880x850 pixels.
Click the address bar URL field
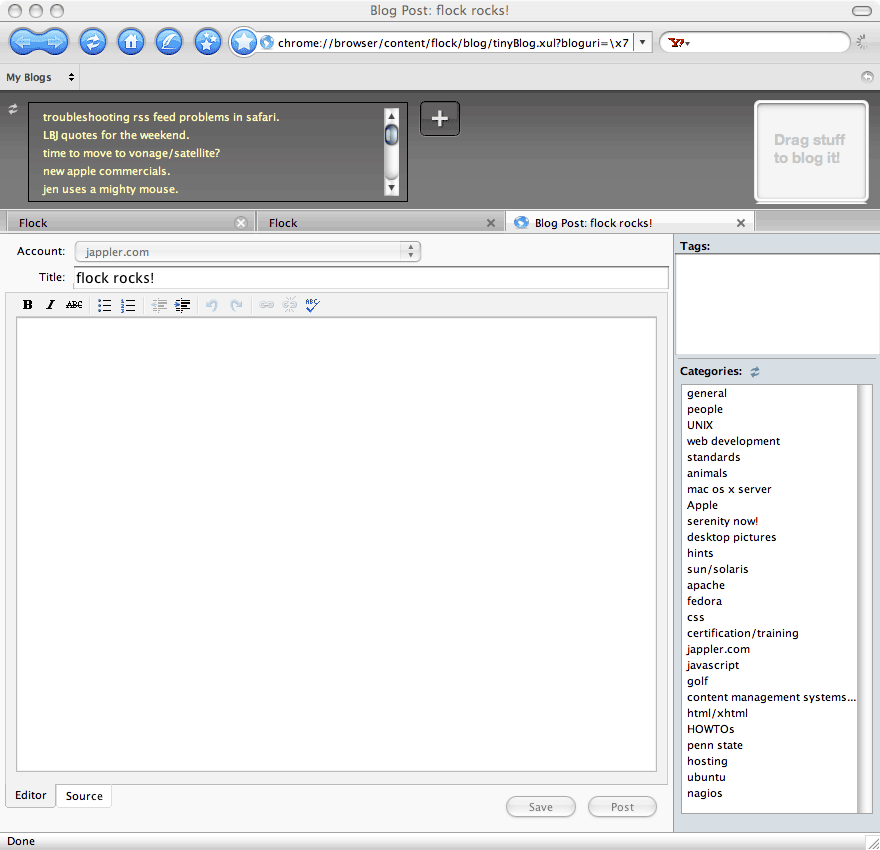(452, 43)
